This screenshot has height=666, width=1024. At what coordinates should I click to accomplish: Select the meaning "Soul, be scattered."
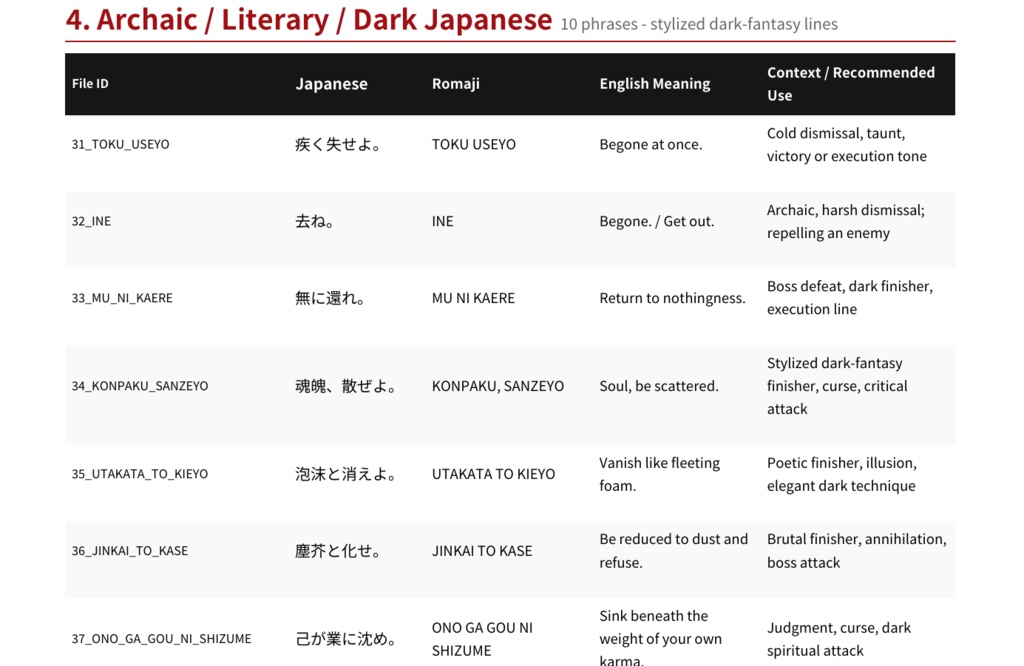(x=659, y=386)
